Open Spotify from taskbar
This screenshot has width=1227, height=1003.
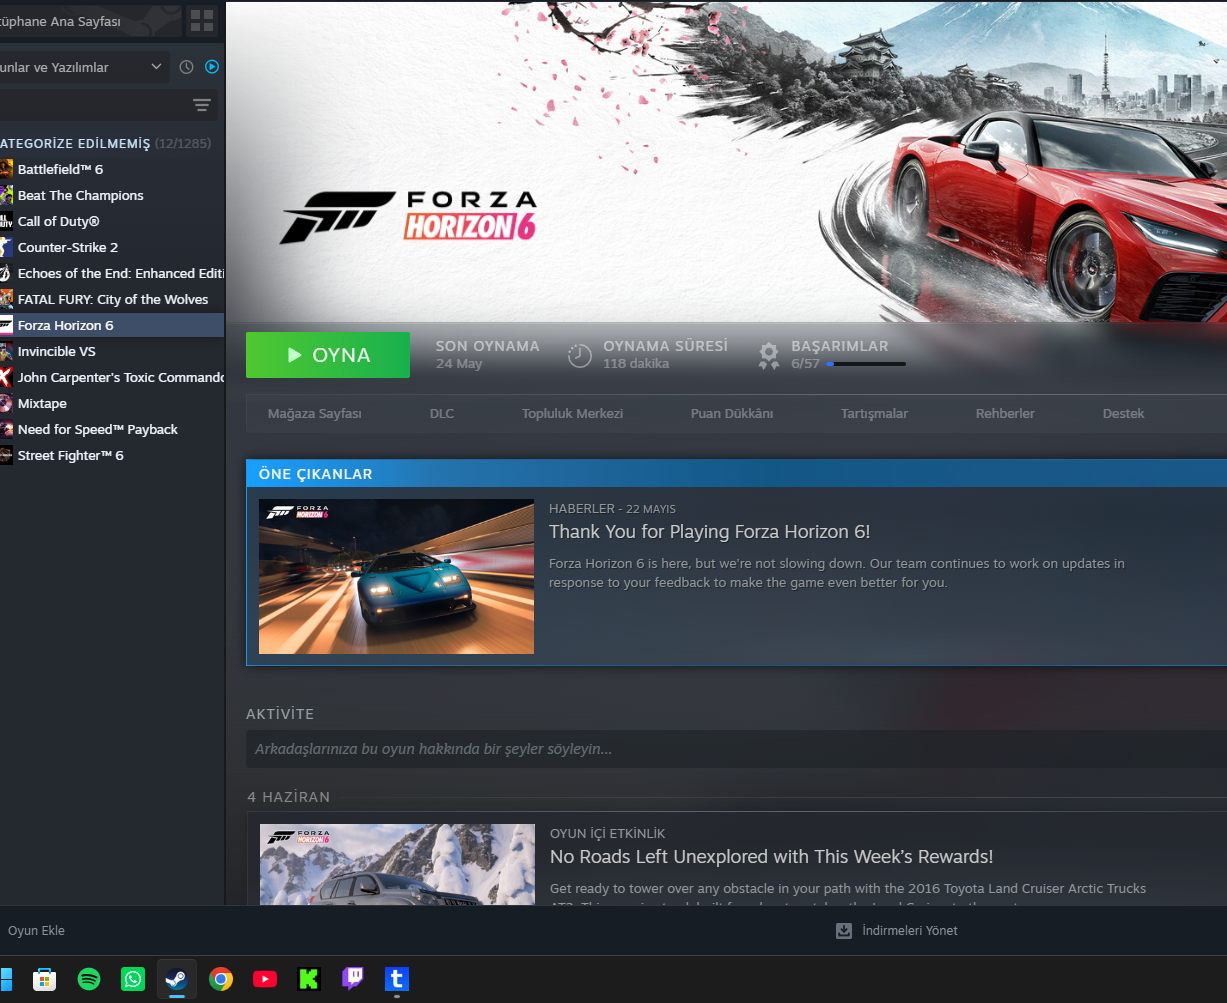(89, 979)
